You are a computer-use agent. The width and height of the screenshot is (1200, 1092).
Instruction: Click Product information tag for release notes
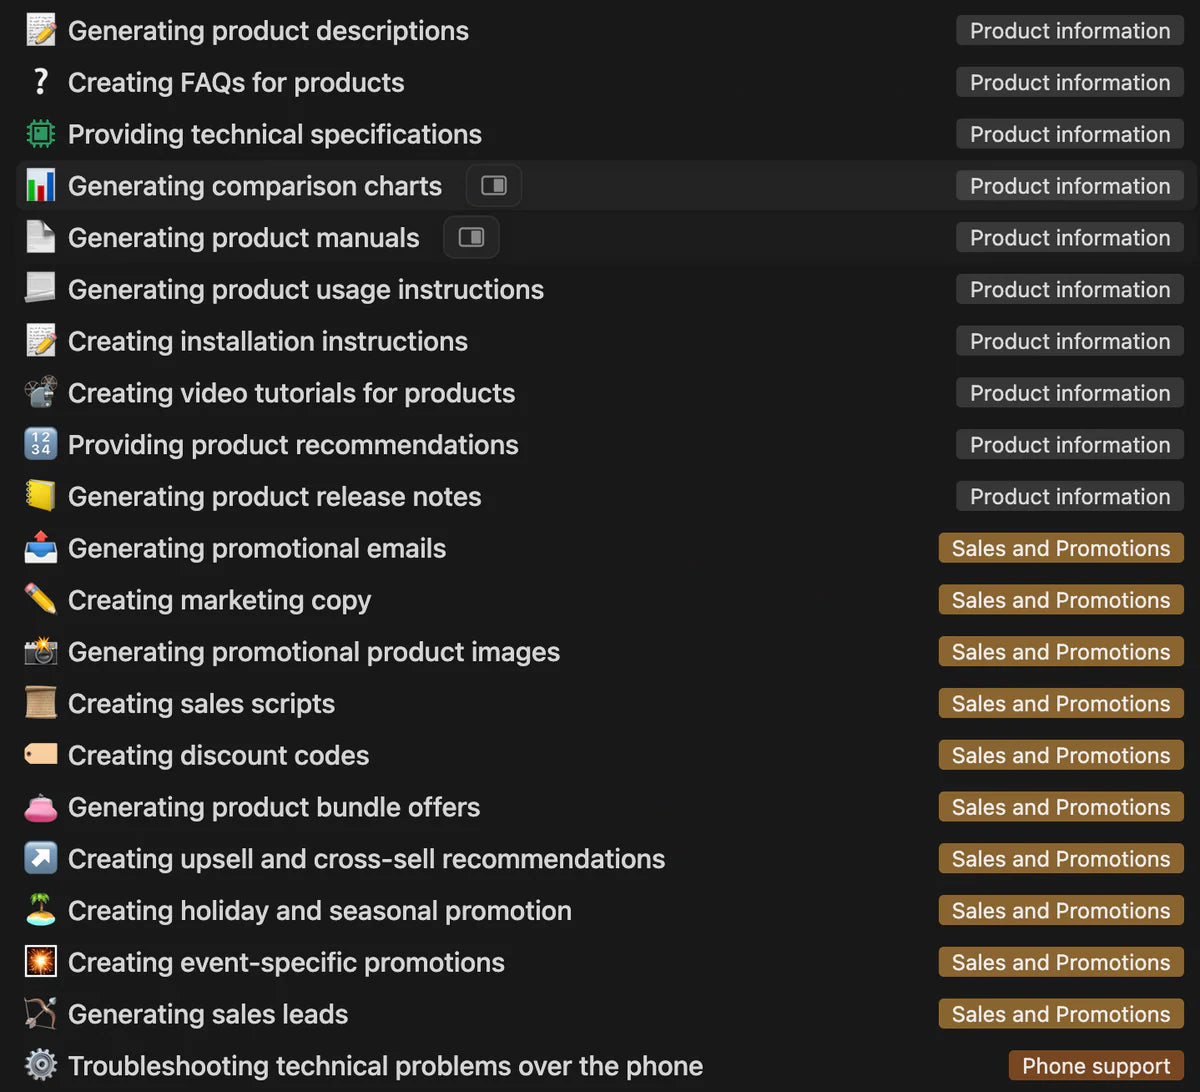pos(1069,497)
